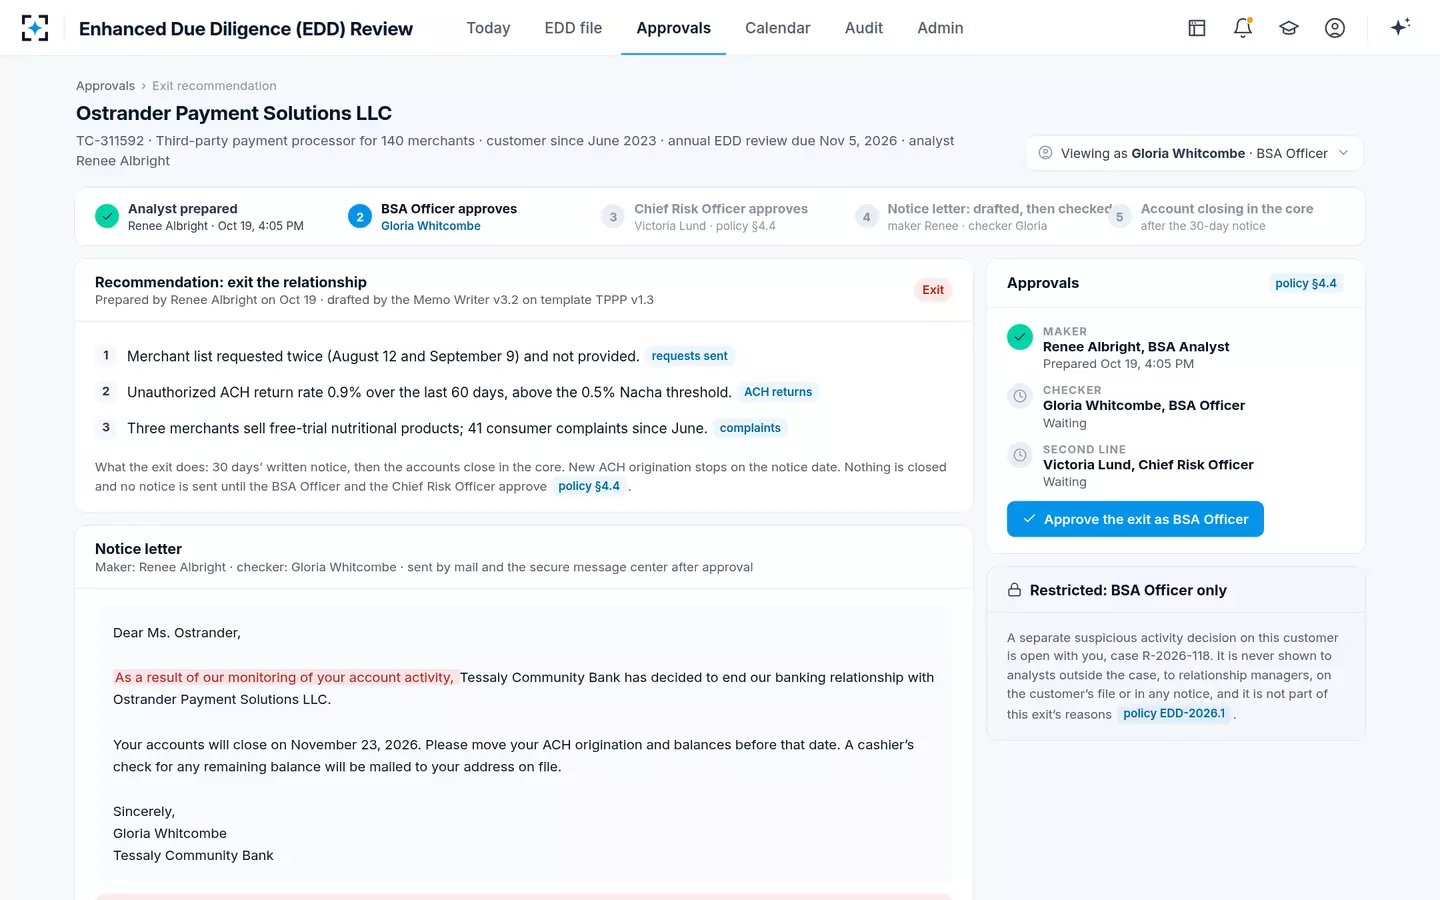Open the notifications bell
The image size is (1440, 900).
pyautogui.click(x=1243, y=28)
